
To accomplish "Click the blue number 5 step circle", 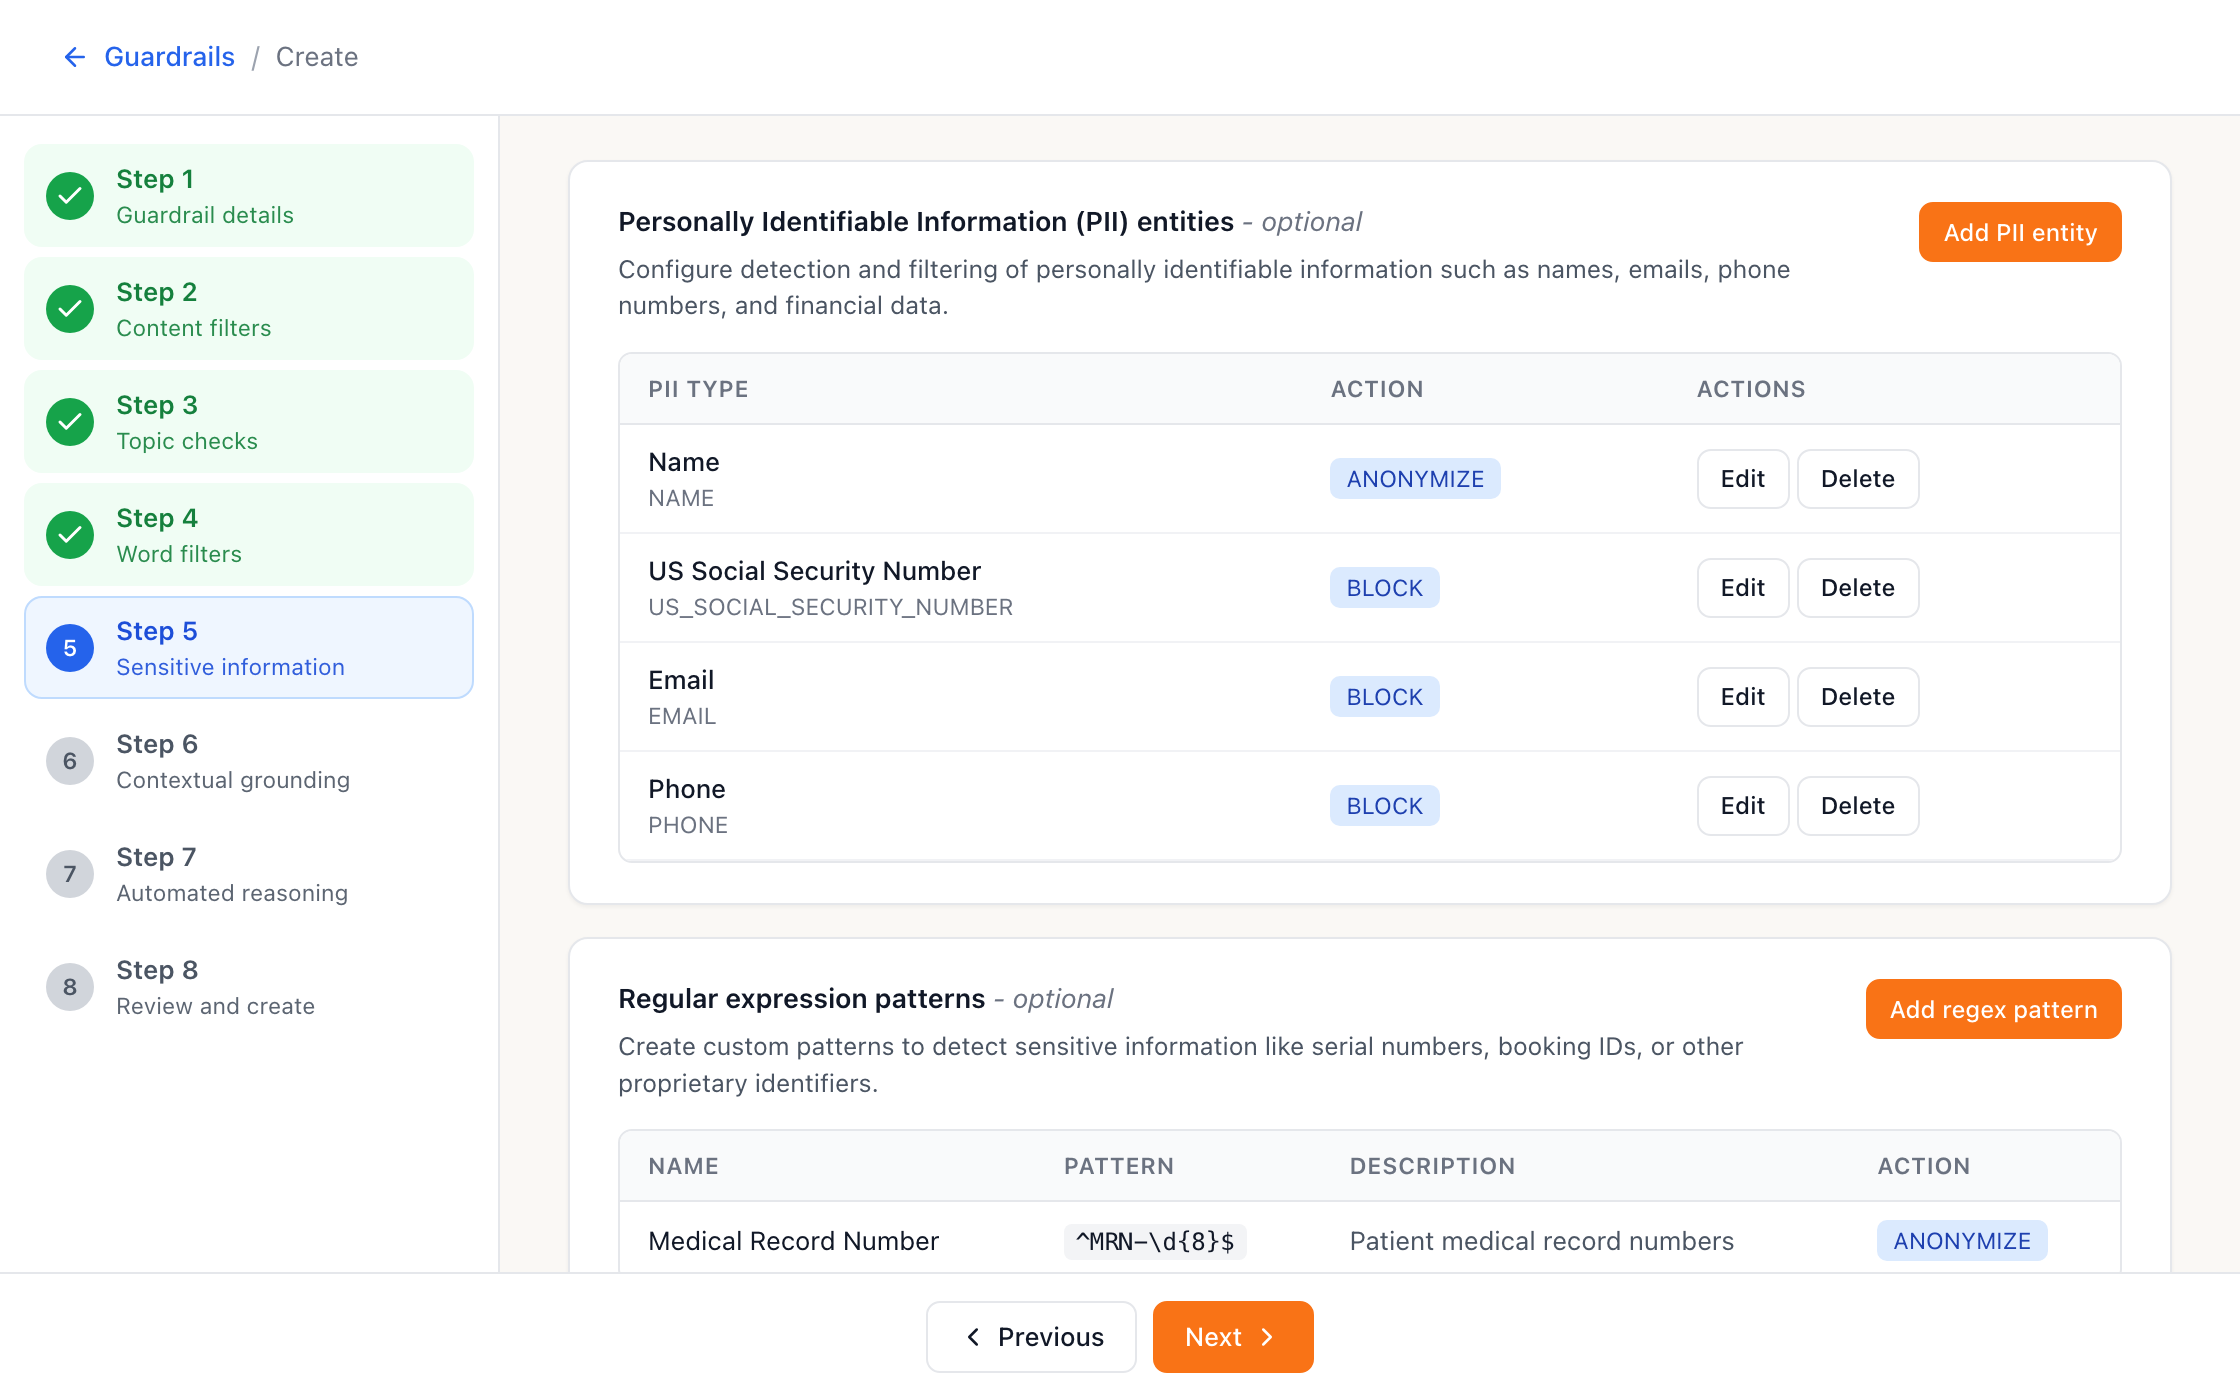I will click(x=70, y=648).
